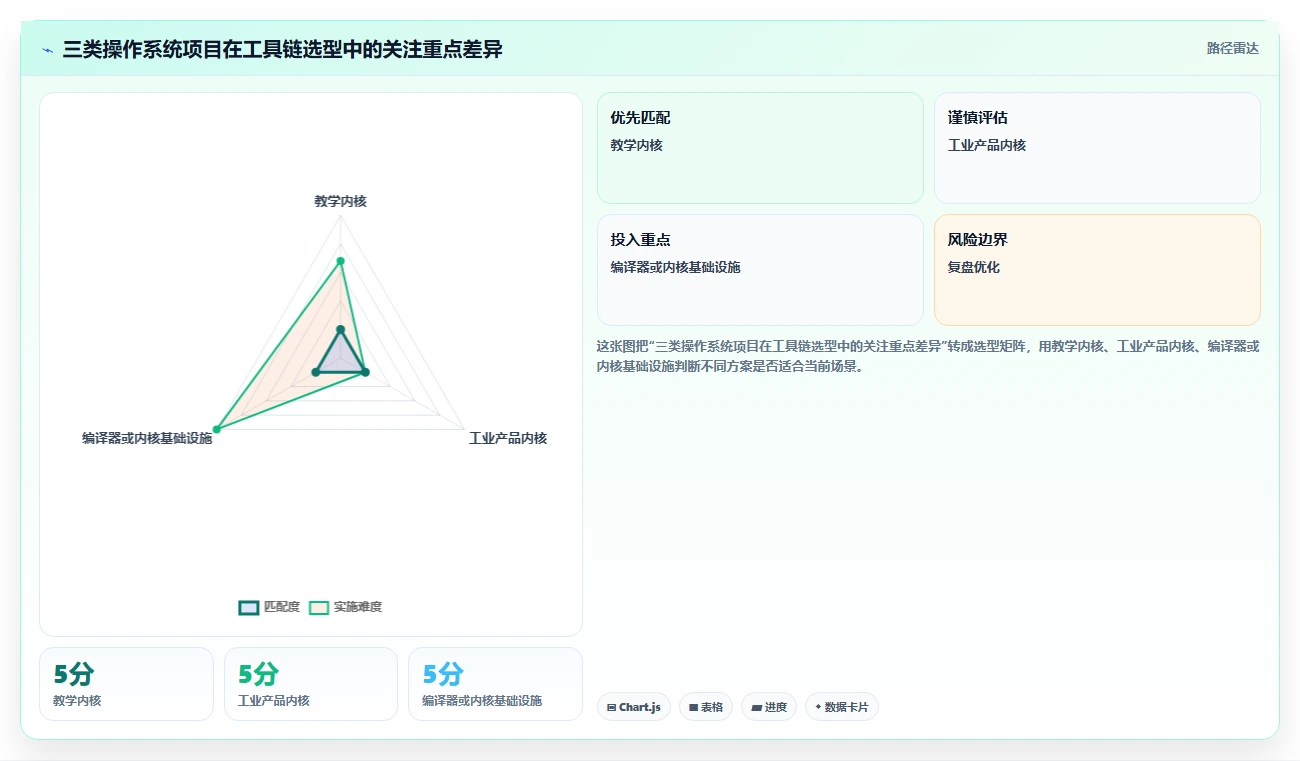Open the 谨慎评估 card
This screenshot has width=1300, height=761.
1097,148
